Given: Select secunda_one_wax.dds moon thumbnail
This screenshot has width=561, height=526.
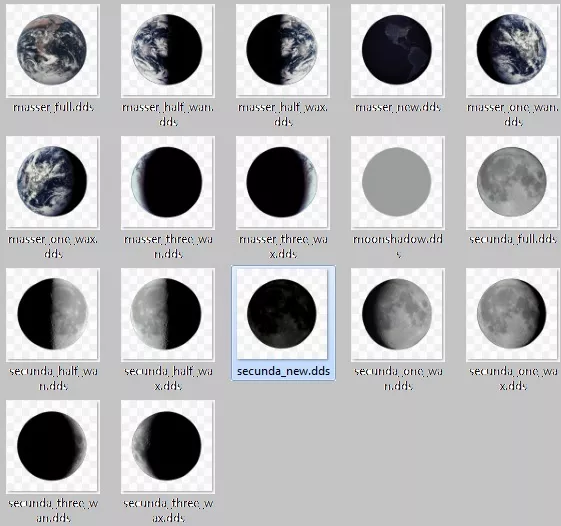Looking at the screenshot, I should pyautogui.click(x=513, y=315).
